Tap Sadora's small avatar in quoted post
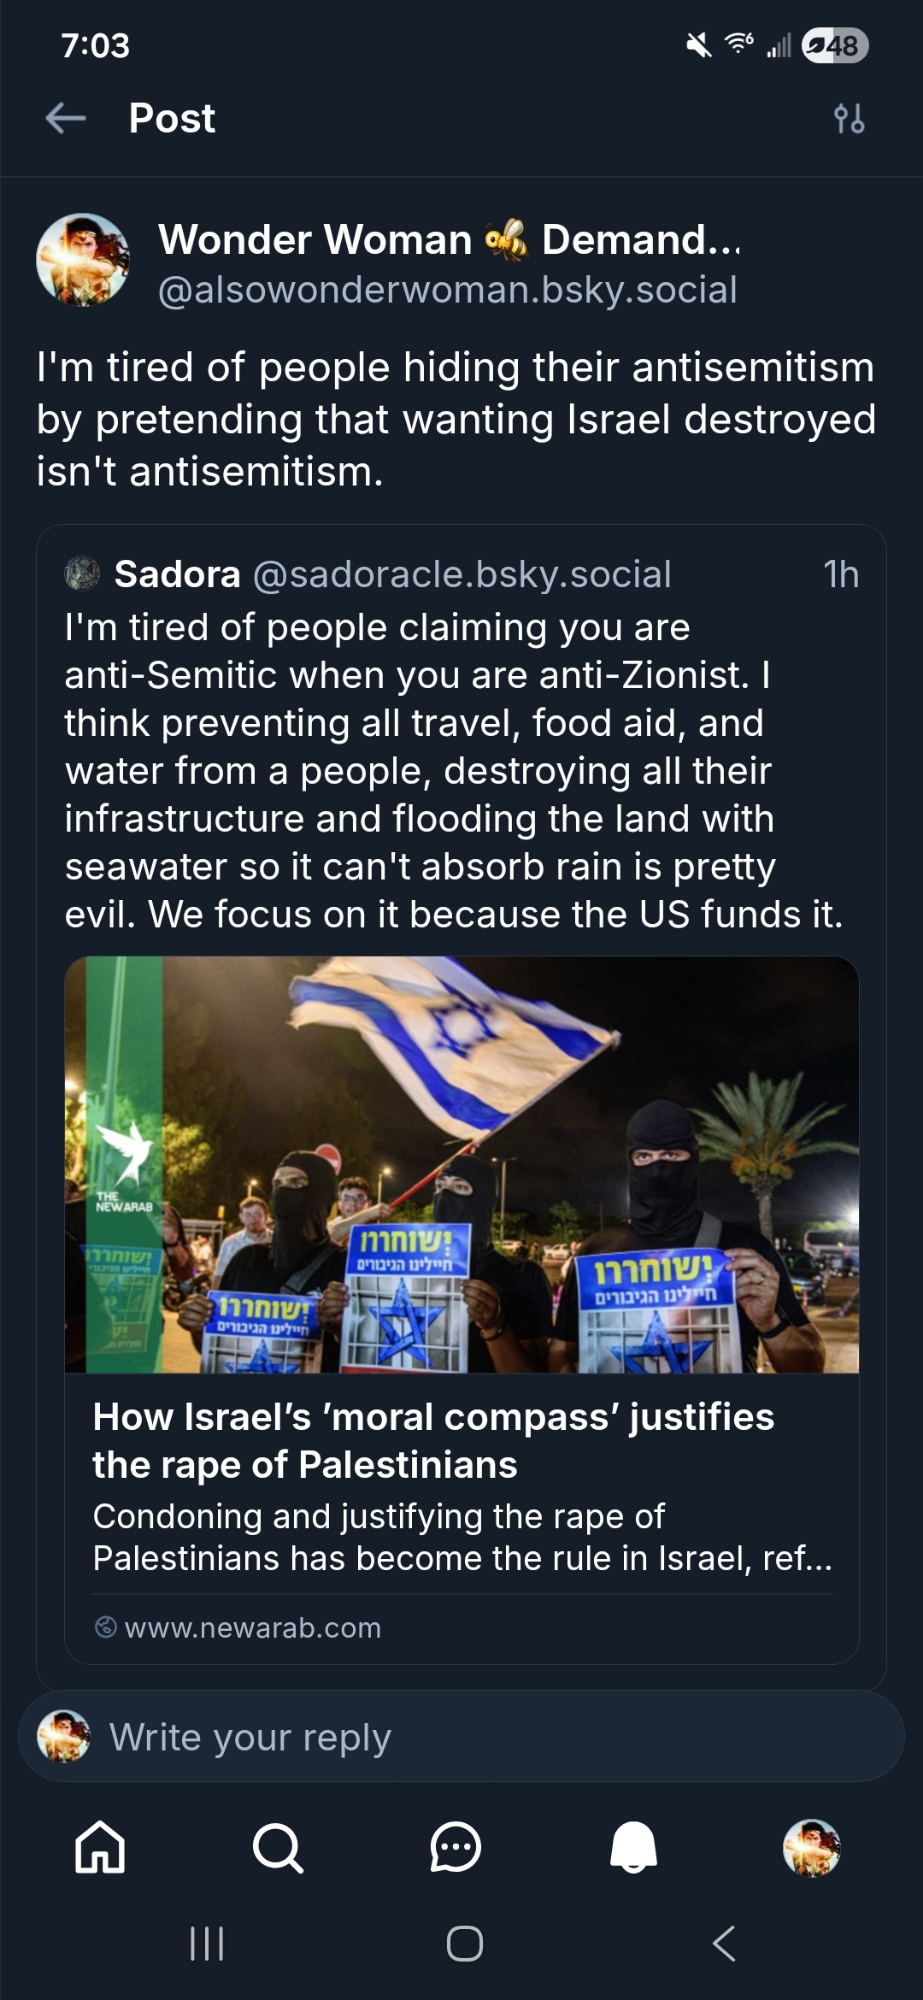923x2000 pixels. click(x=82, y=574)
